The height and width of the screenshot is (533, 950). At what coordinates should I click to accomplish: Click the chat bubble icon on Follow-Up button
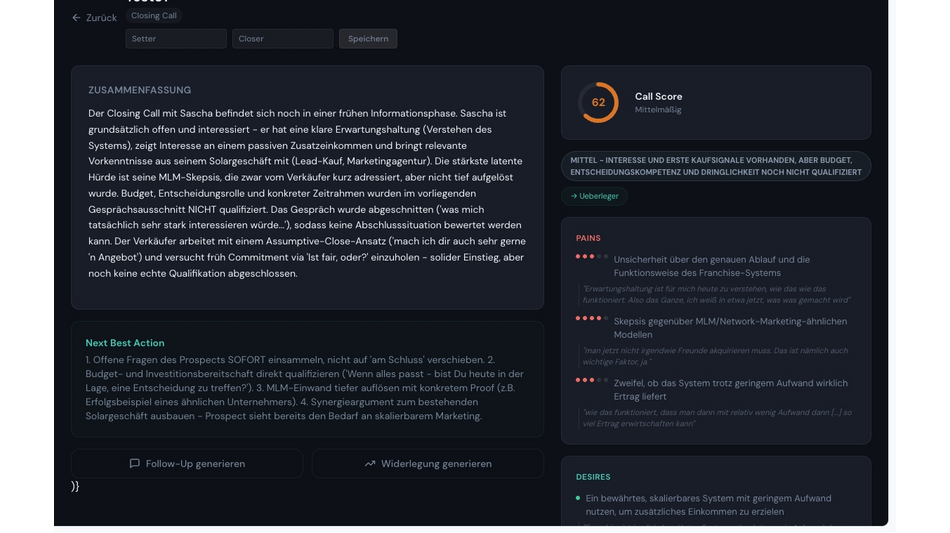[135, 464]
